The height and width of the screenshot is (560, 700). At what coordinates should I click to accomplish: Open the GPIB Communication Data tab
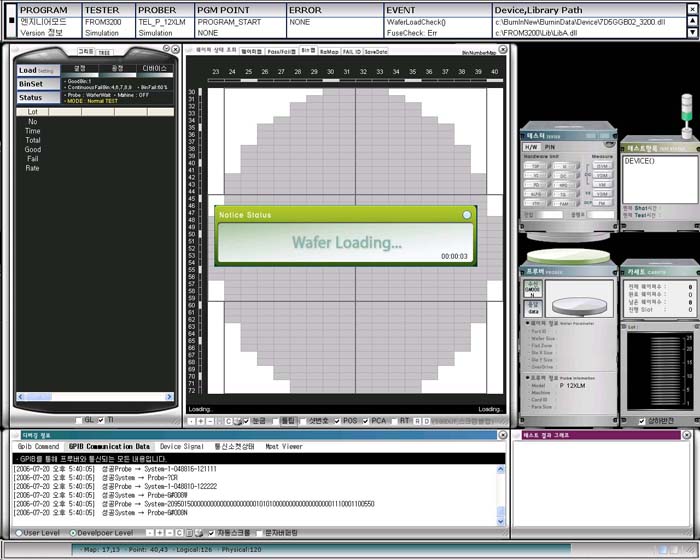tap(109, 447)
